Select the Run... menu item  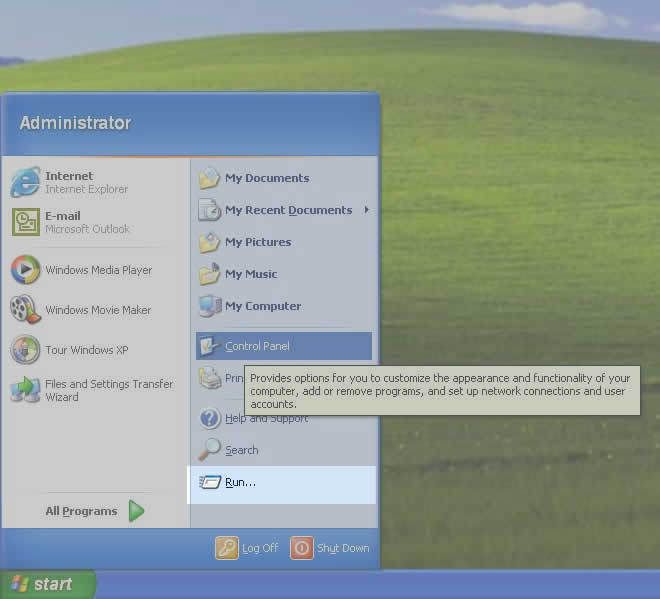tap(281, 485)
